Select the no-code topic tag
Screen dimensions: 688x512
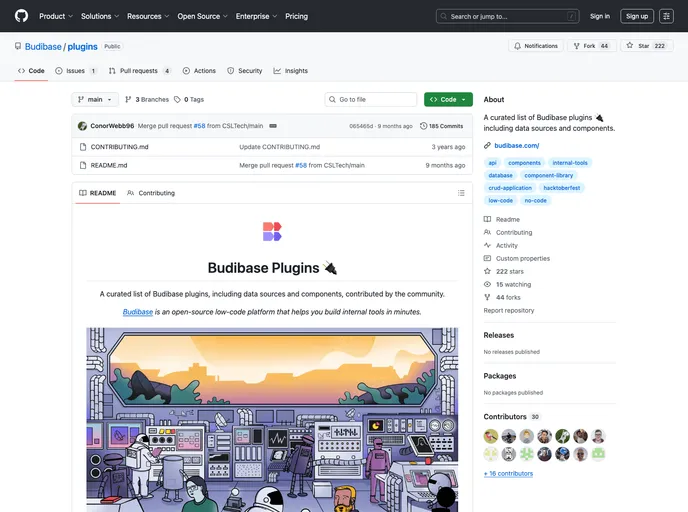[x=535, y=201]
